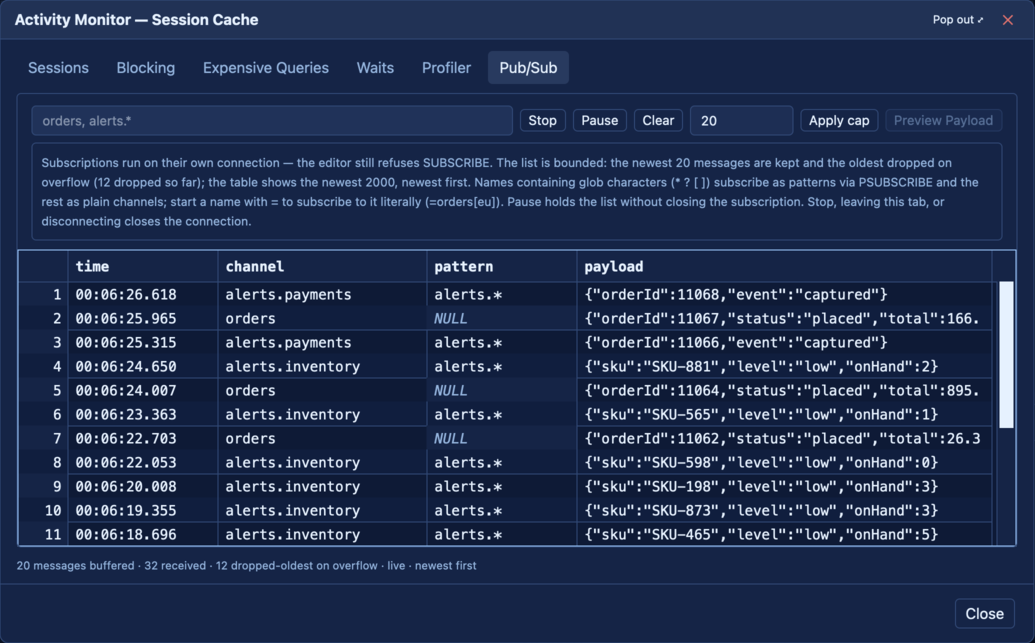Click payload for SKU-198
The height and width of the screenshot is (643, 1035).
[784, 487]
